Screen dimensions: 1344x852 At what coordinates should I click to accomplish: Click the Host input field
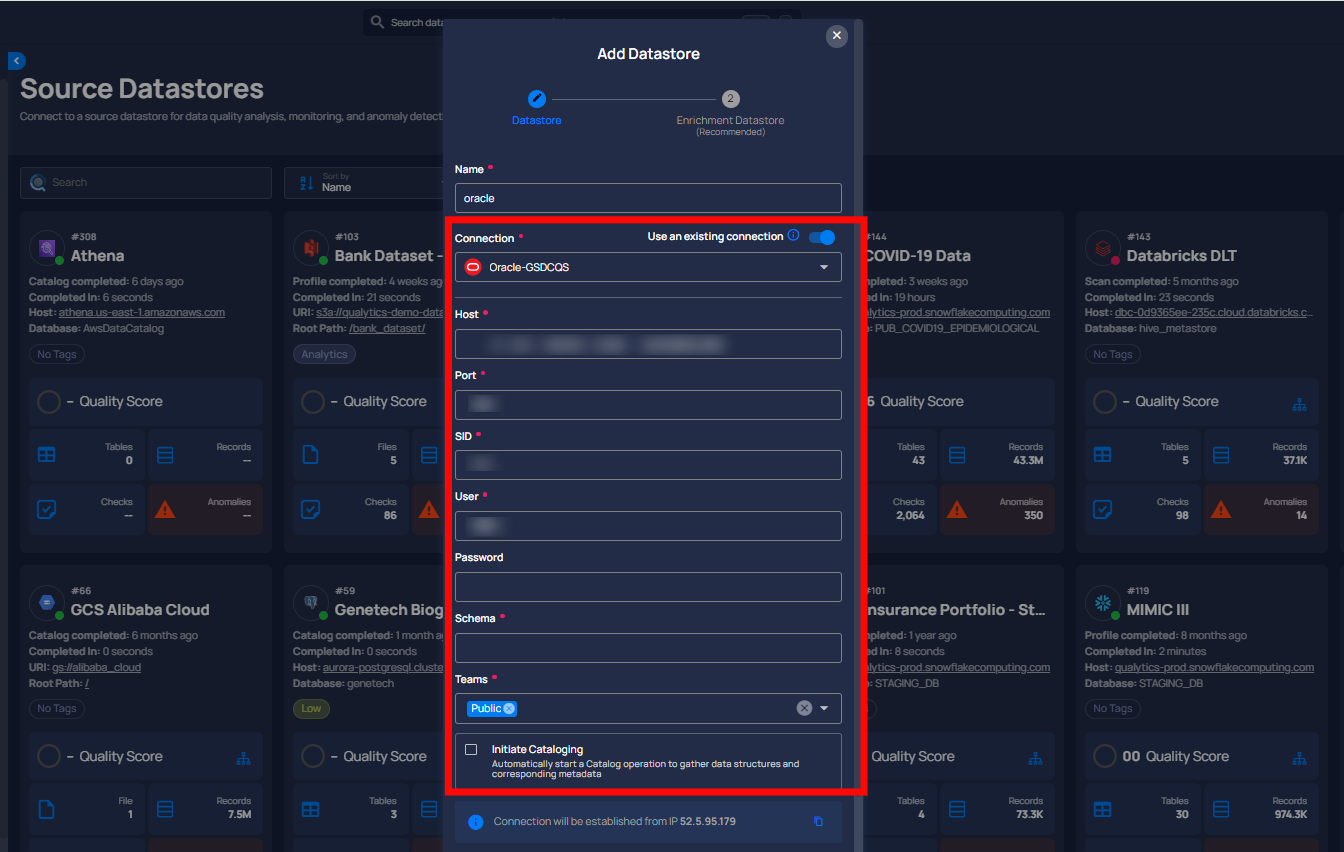648,344
